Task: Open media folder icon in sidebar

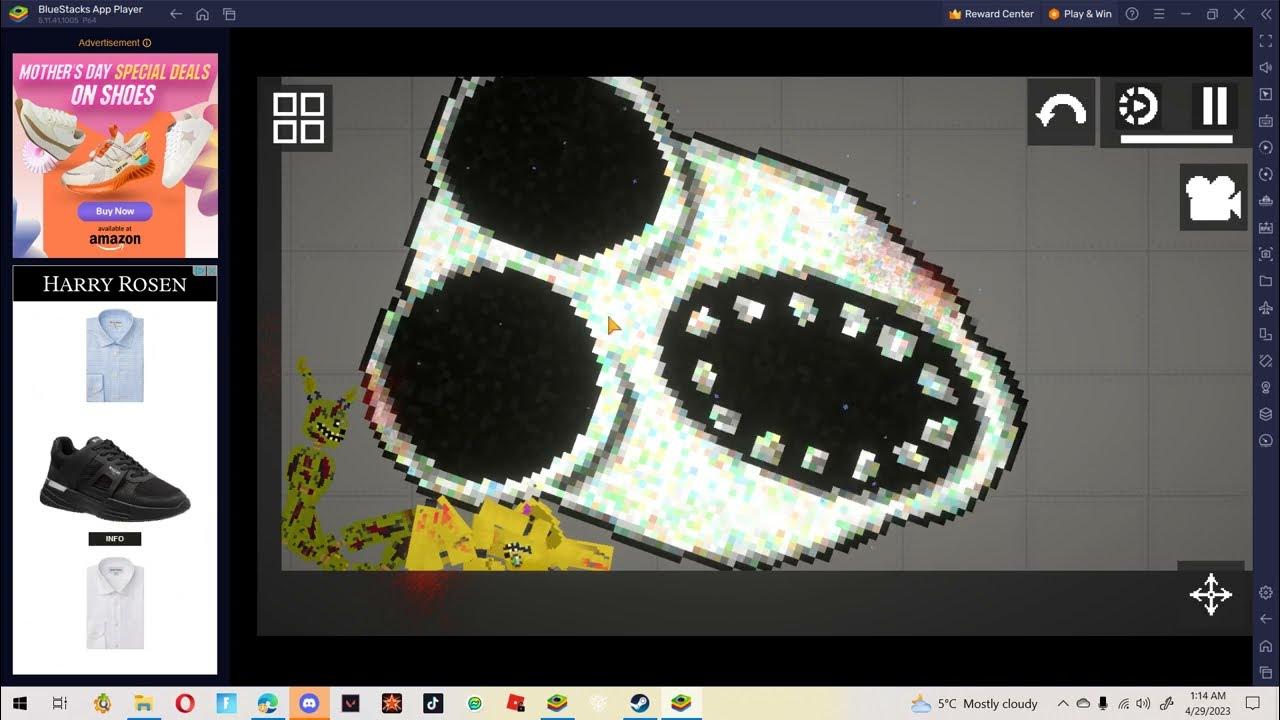Action: point(1266,281)
